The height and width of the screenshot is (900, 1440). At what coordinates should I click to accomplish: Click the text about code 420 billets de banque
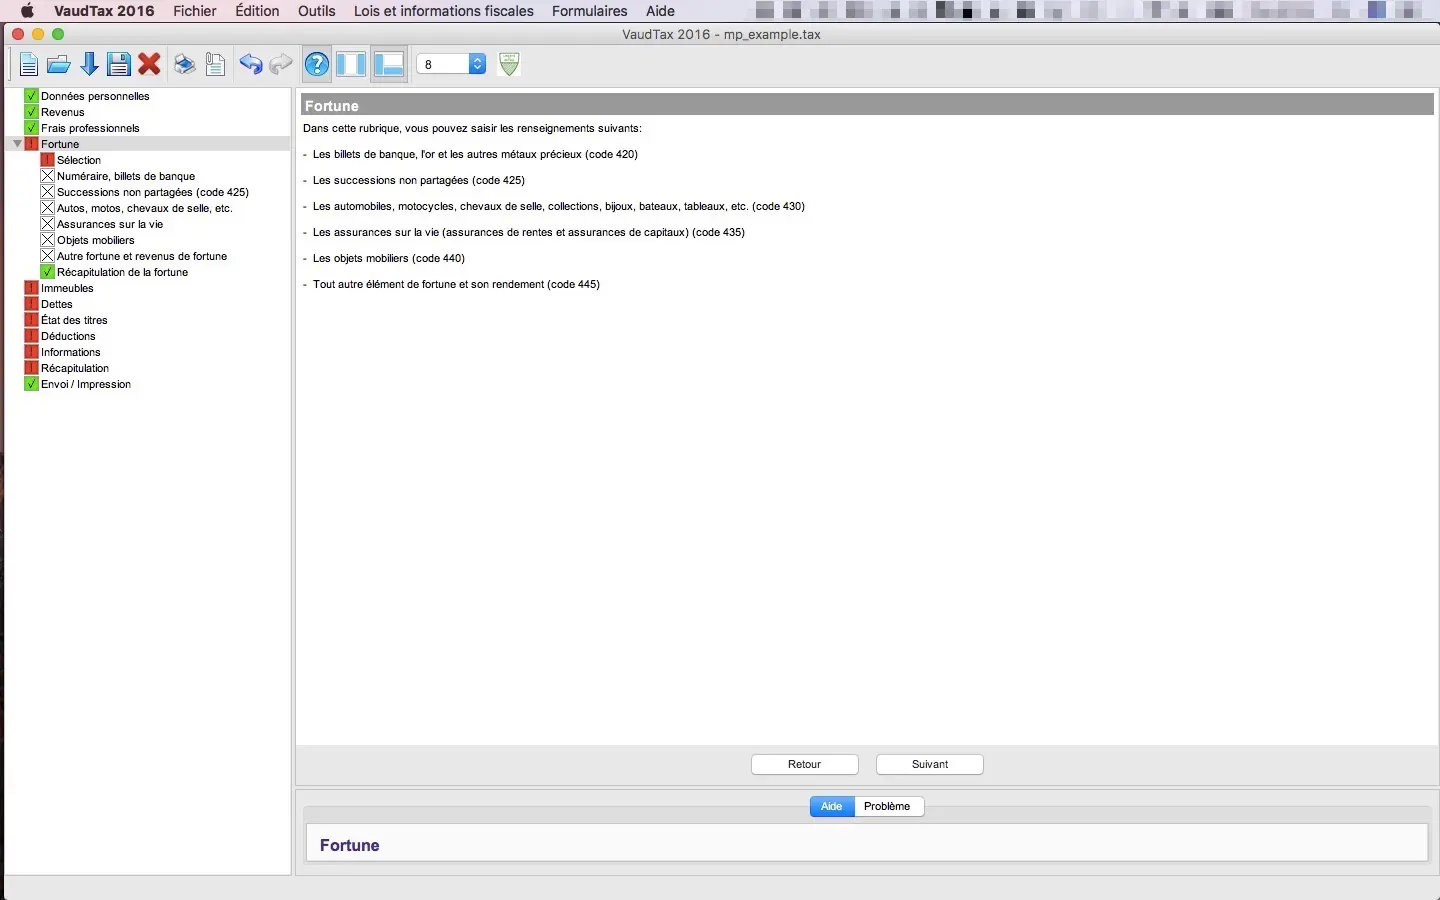tap(475, 154)
